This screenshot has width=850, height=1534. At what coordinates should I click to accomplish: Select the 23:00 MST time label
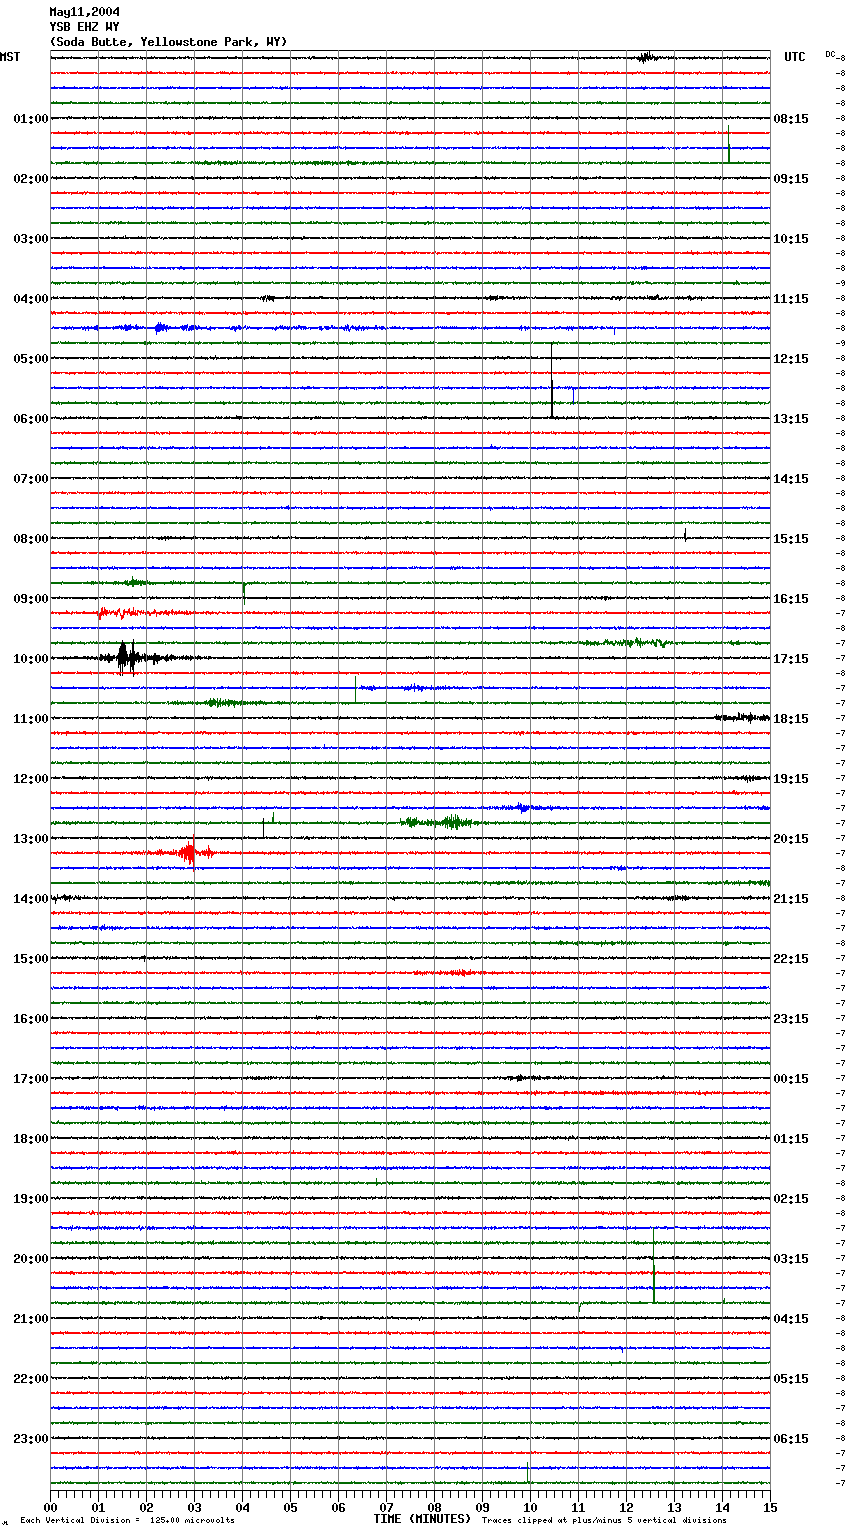(31, 1439)
